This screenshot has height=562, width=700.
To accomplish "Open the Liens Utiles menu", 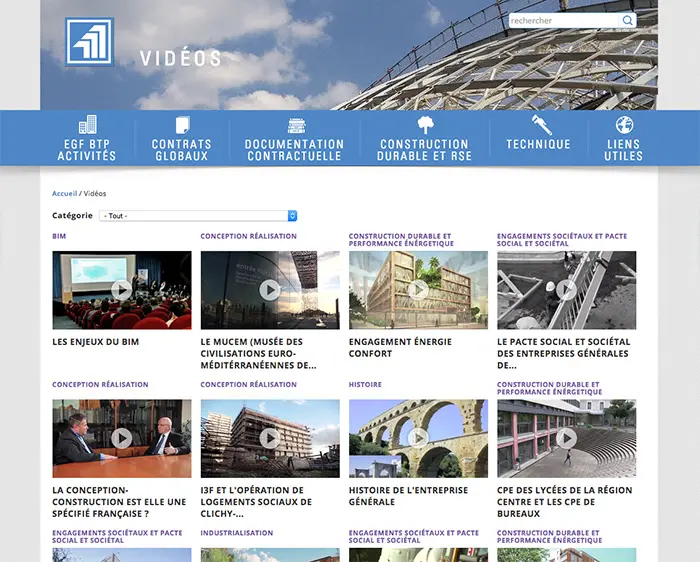I will [x=624, y=150].
